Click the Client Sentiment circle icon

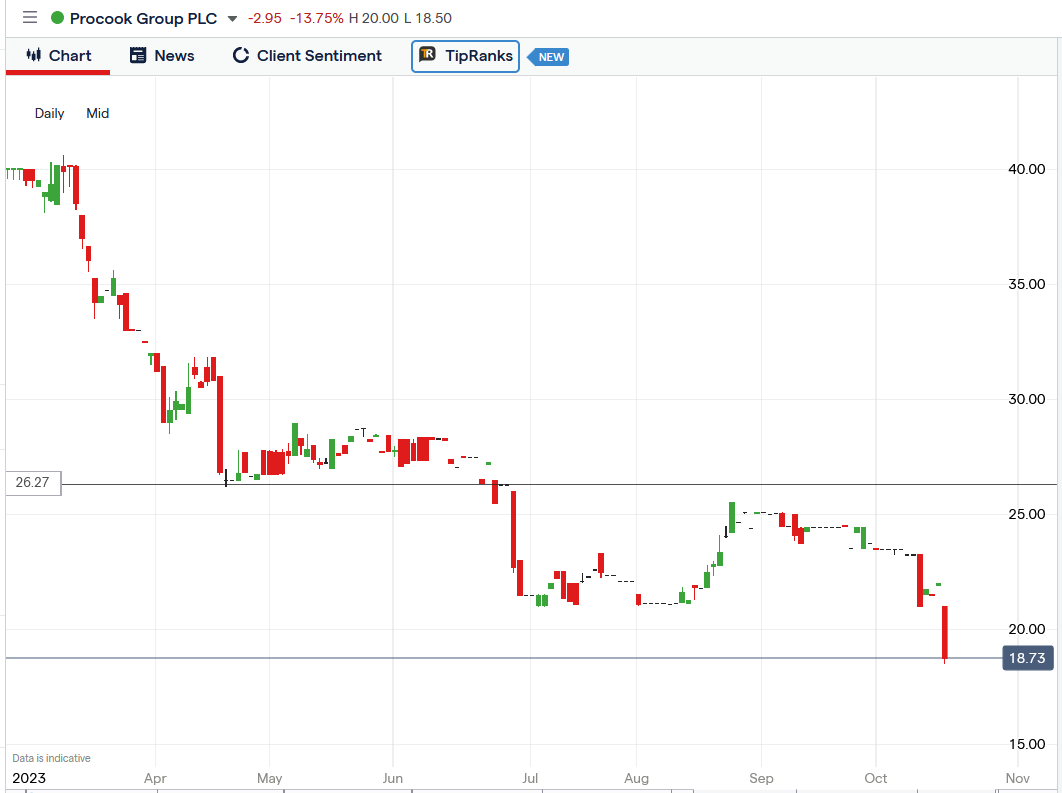[x=240, y=56]
